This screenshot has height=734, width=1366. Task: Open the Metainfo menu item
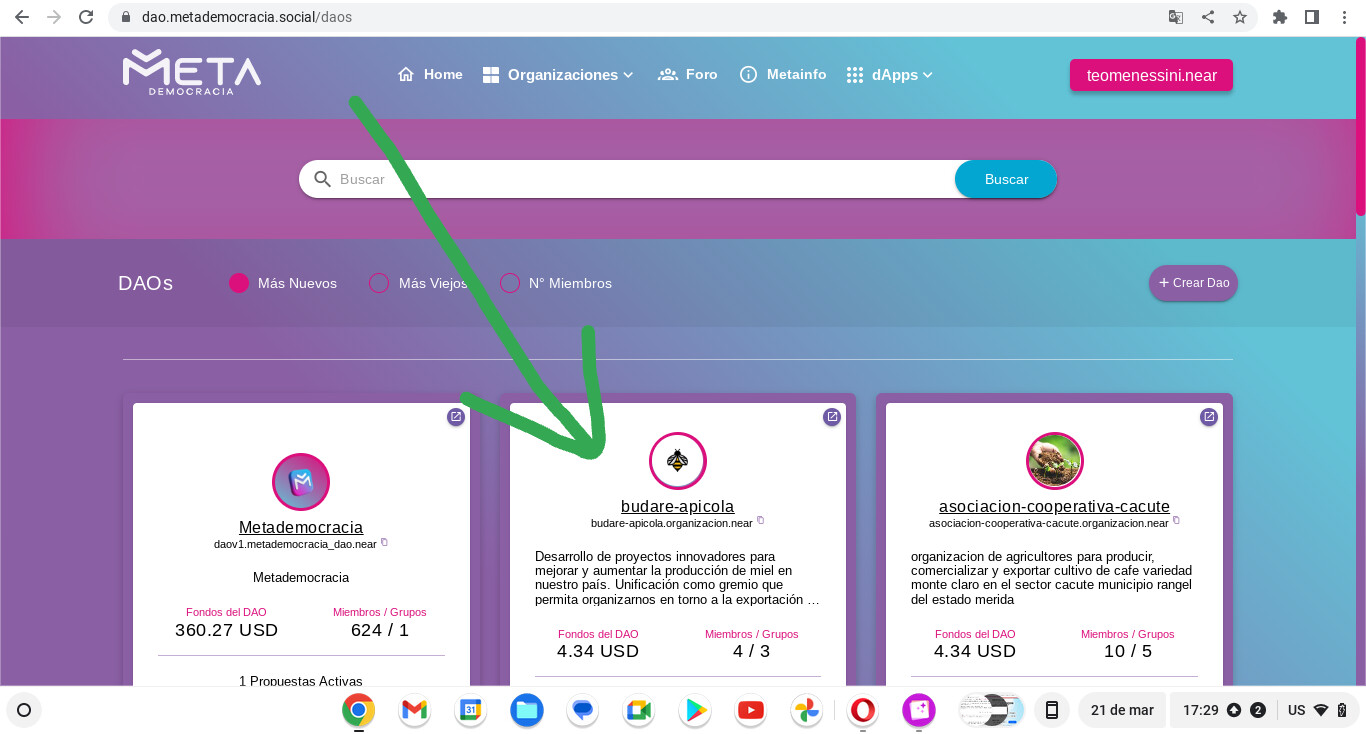click(783, 75)
